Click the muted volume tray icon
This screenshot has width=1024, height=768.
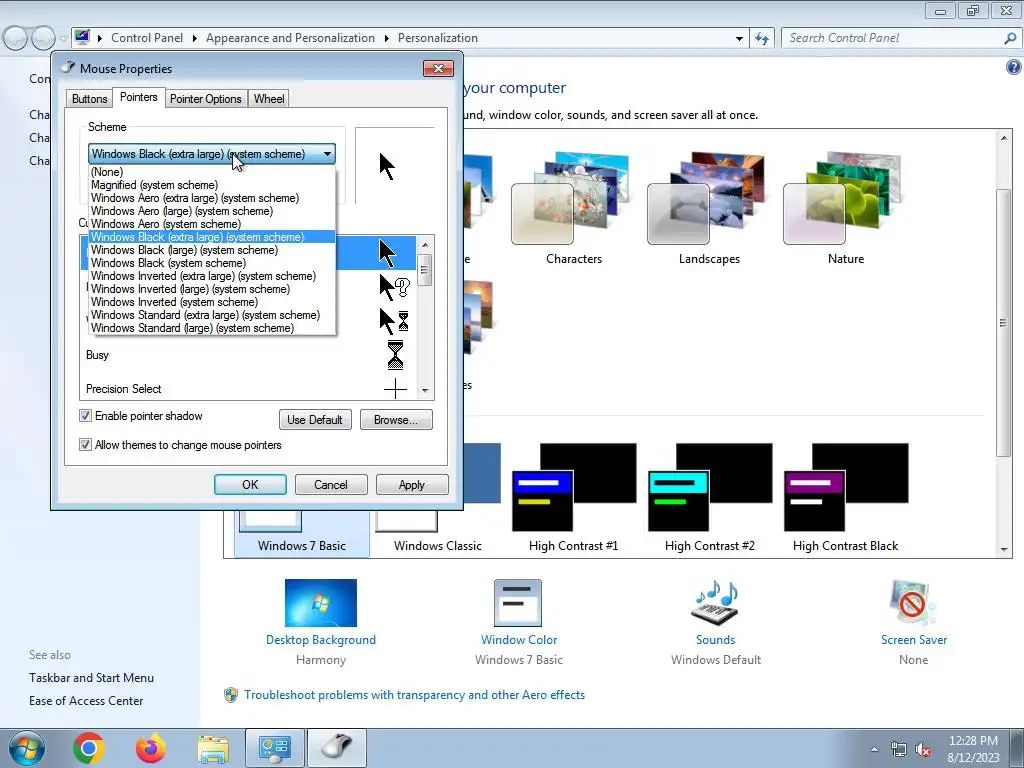[x=923, y=750]
